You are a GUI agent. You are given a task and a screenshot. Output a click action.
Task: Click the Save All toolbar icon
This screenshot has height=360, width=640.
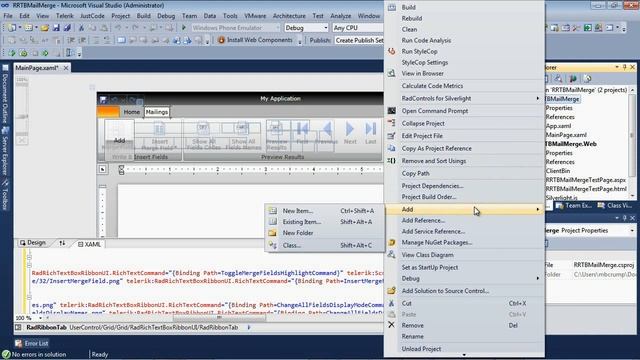click(x=67, y=28)
